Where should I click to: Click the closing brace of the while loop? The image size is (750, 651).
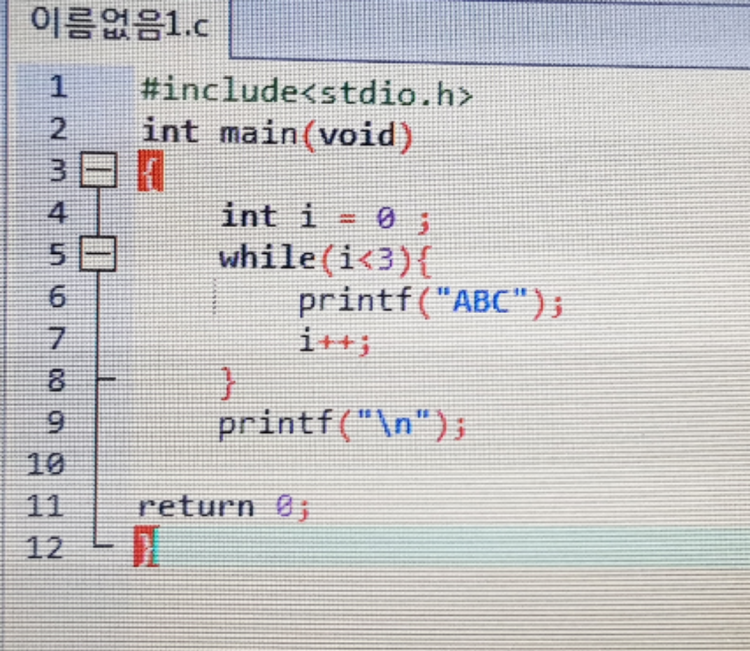pos(229,383)
